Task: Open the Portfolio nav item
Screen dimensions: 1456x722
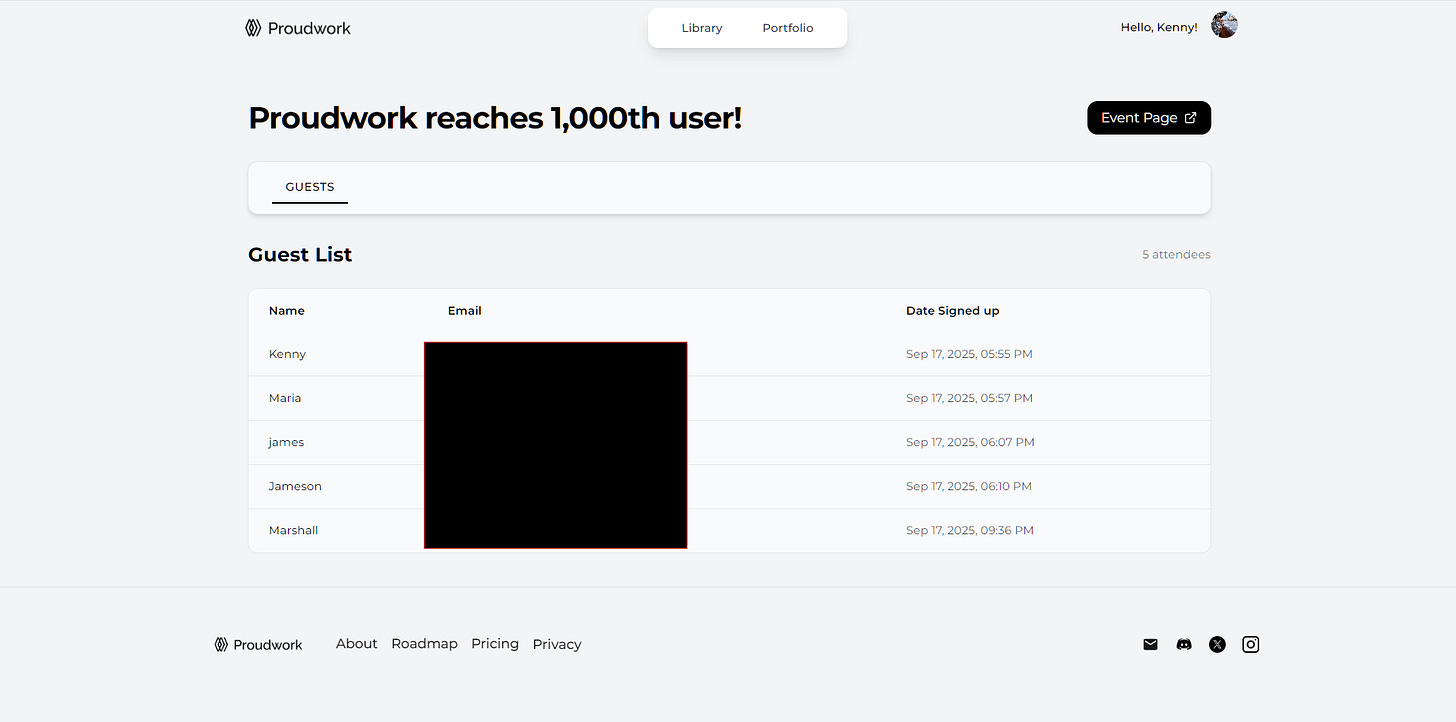Action: coord(788,28)
